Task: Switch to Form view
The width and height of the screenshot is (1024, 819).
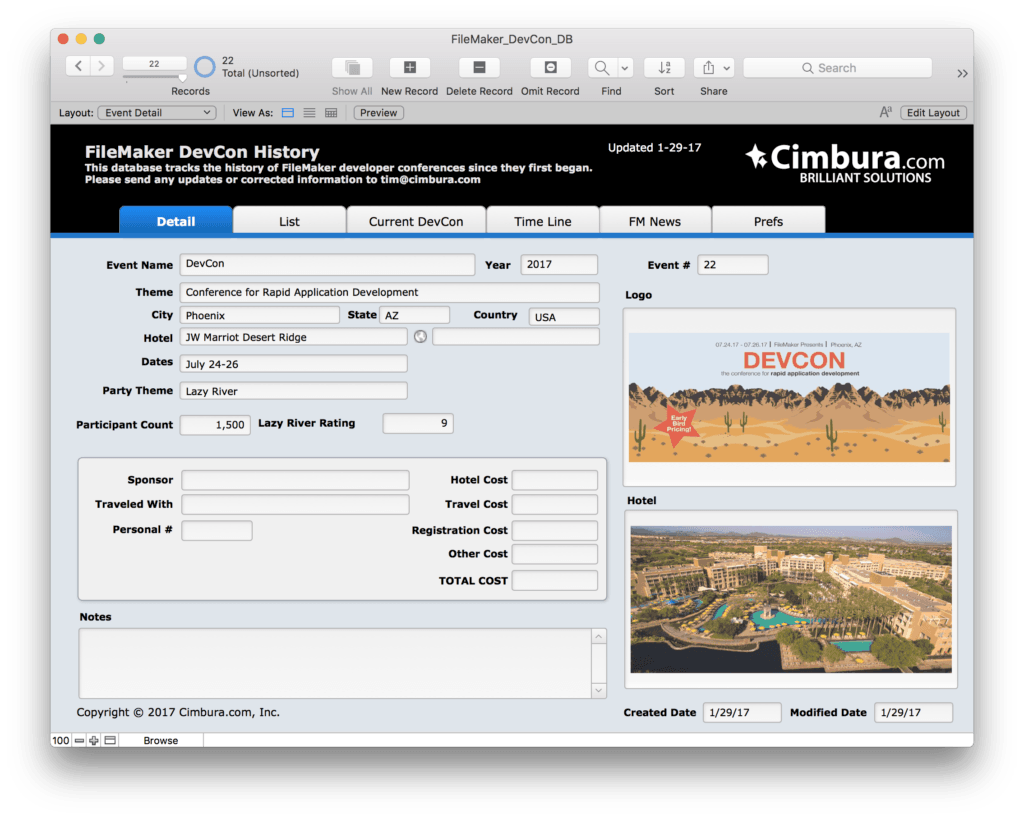Action: [288, 113]
